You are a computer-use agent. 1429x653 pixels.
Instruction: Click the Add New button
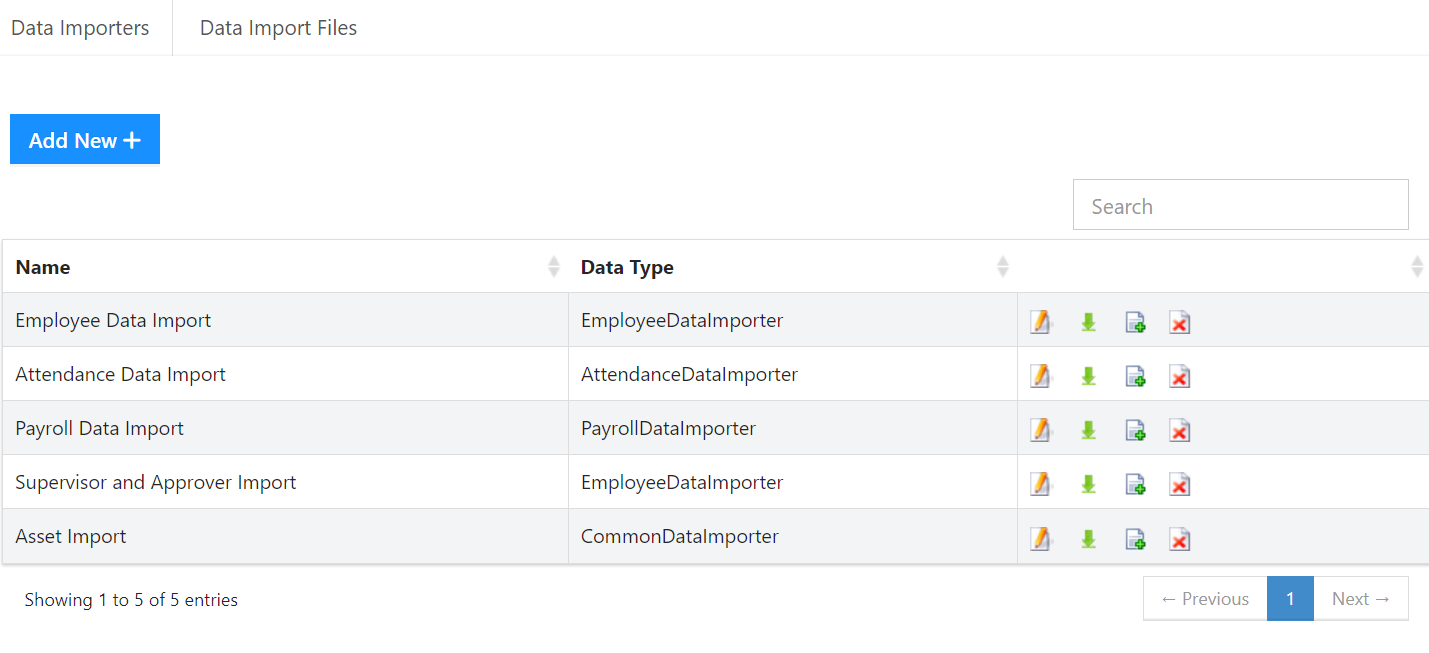pos(84,139)
